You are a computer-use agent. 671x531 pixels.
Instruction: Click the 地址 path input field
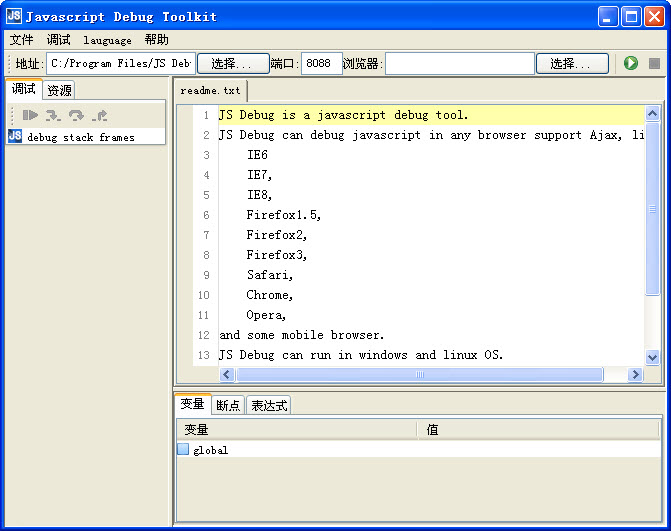(x=121, y=63)
